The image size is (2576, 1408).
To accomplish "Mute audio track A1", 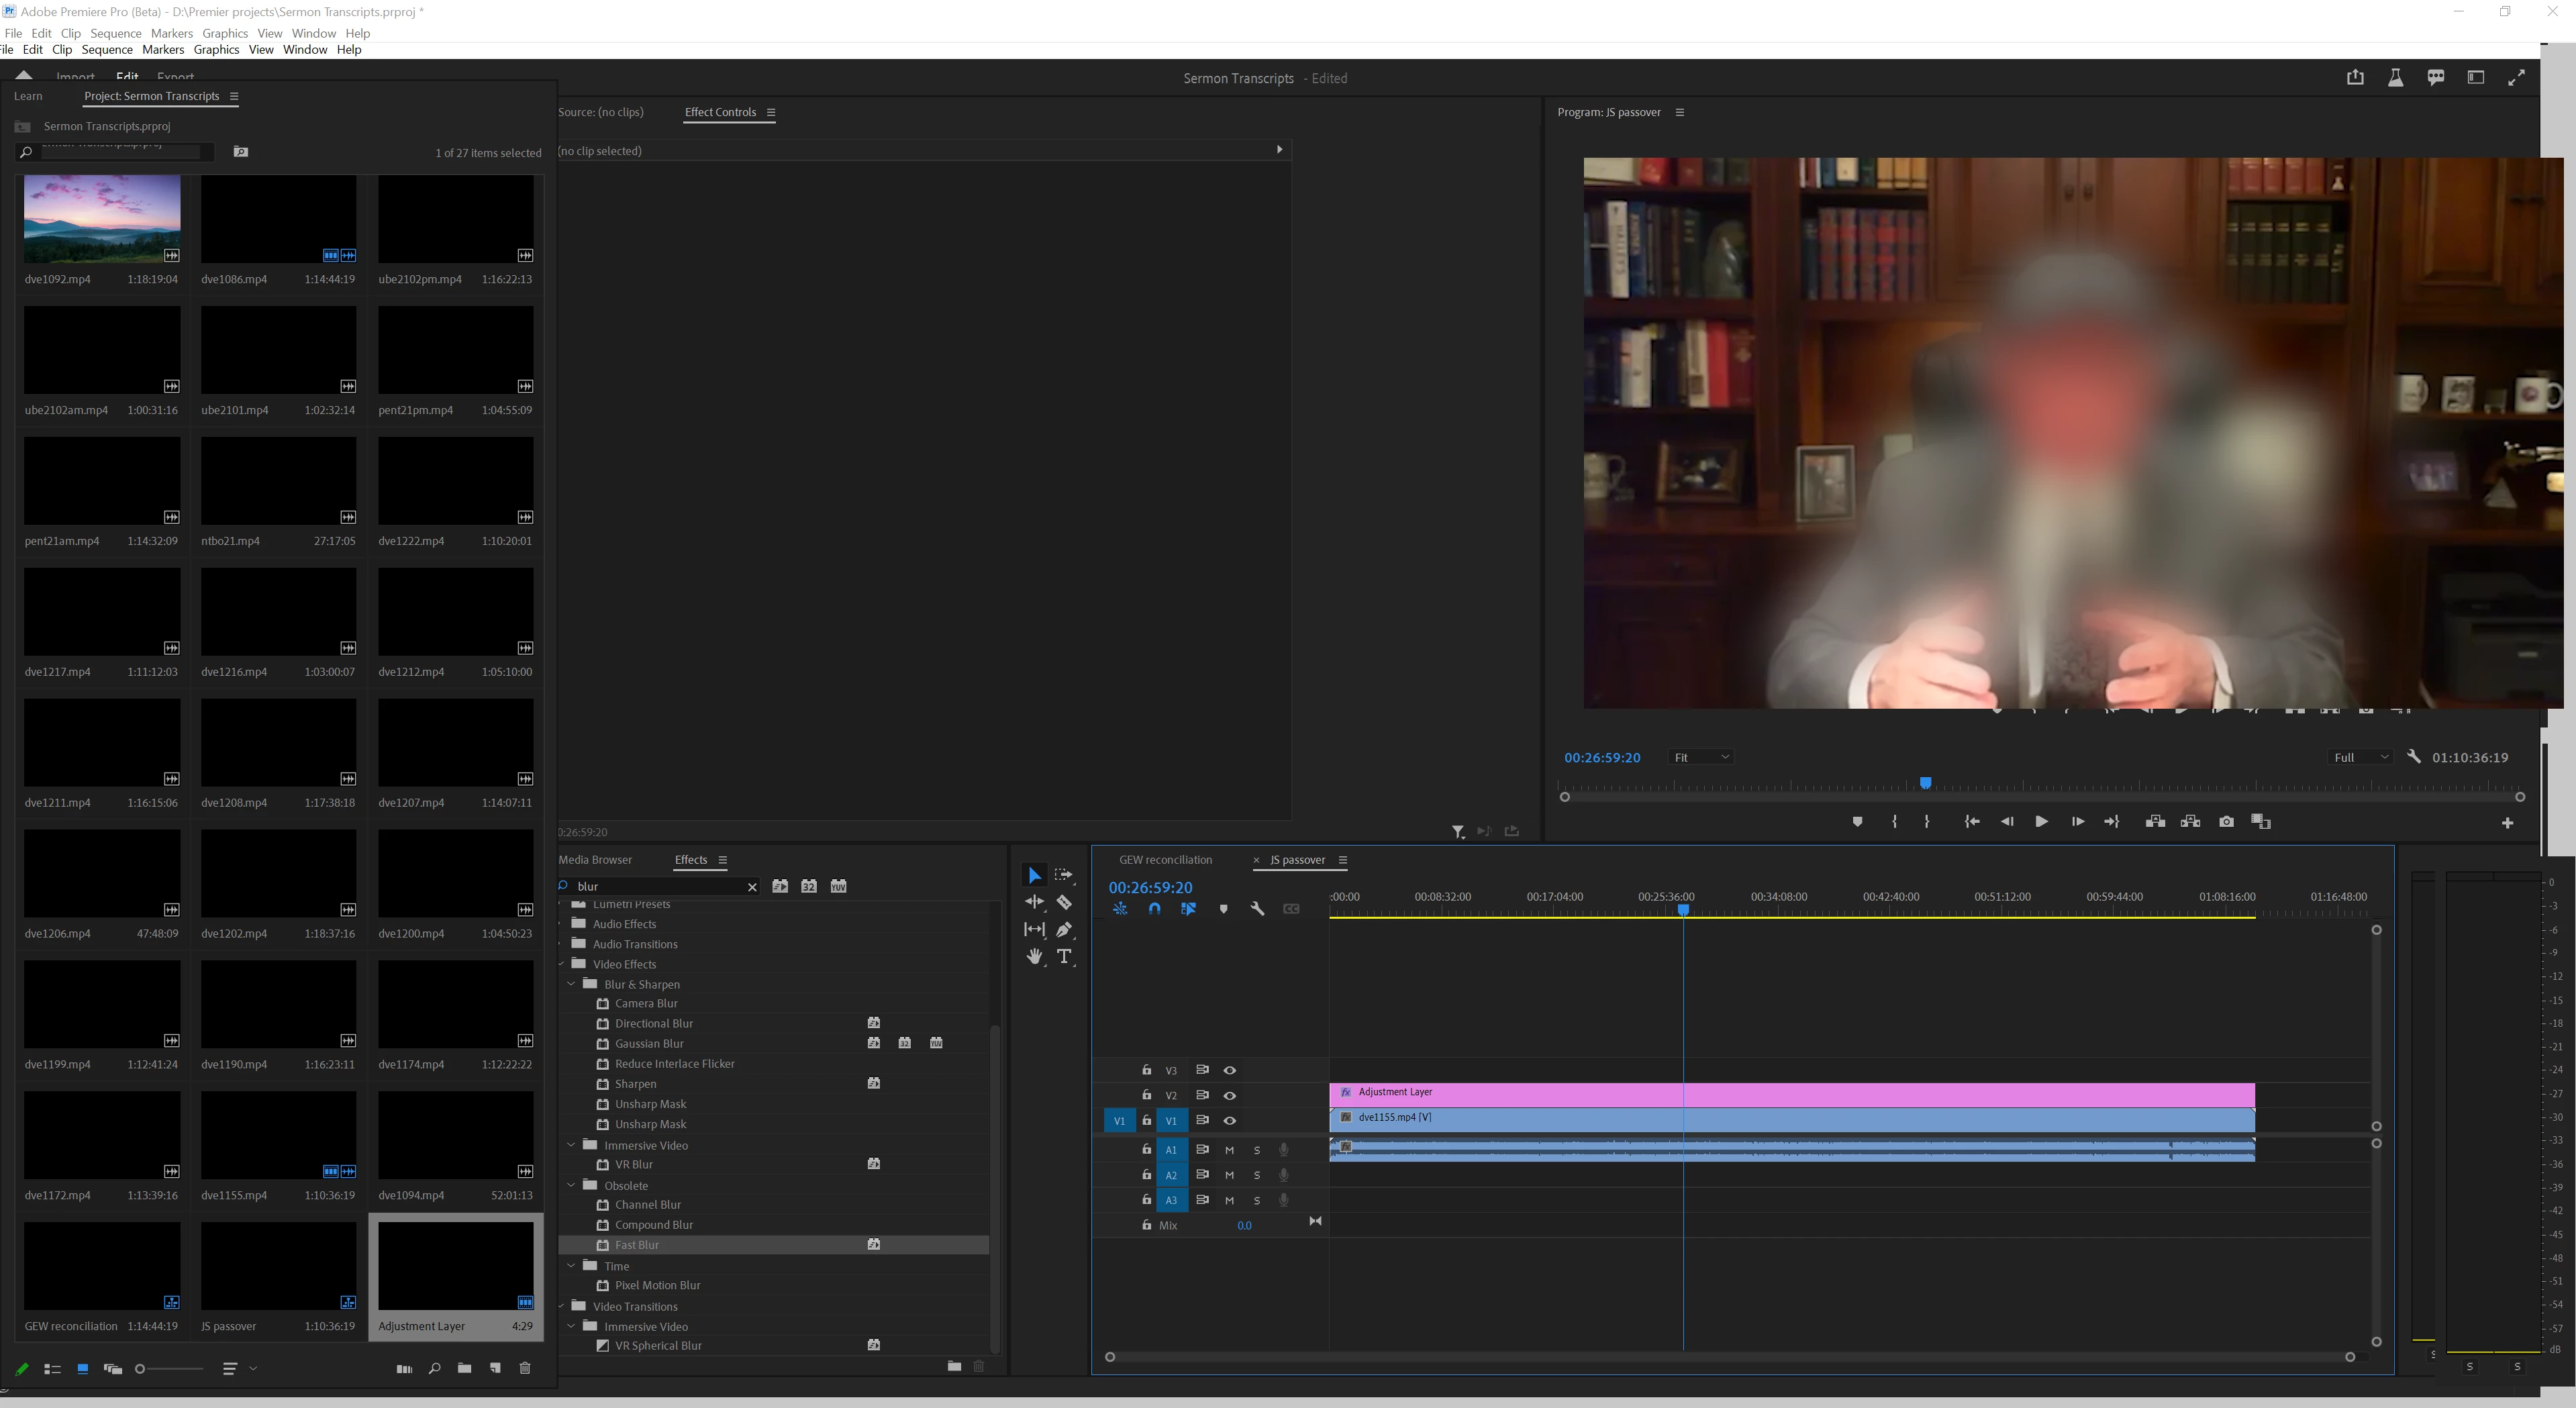I will tap(1229, 1150).
